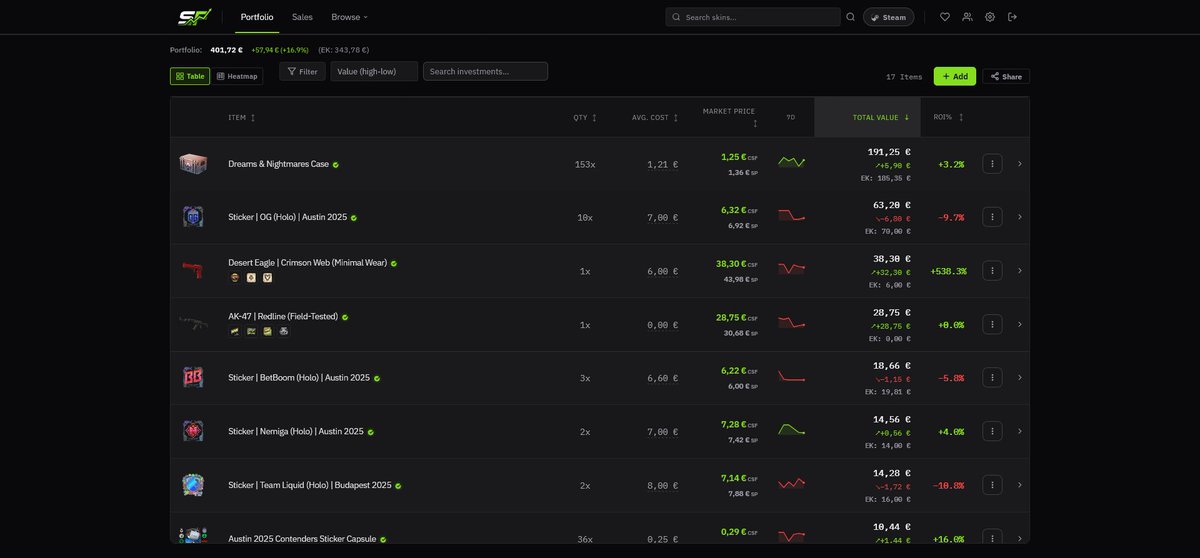
Task: Open the Sales tab
Action: click(x=302, y=17)
